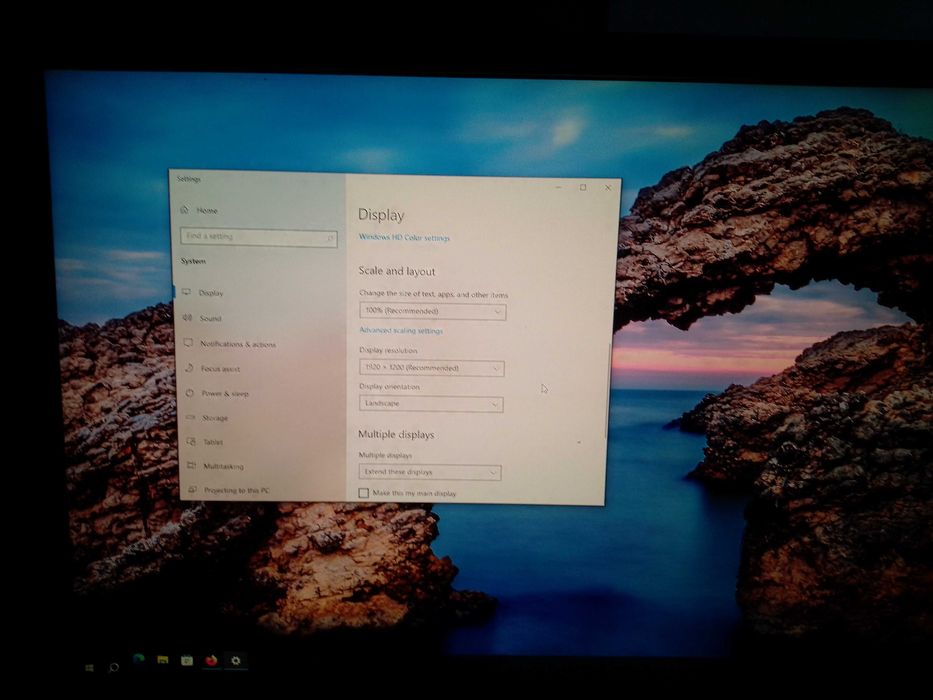The width and height of the screenshot is (933, 700).
Task: Click the Display page title
Action: pos(381,215)
